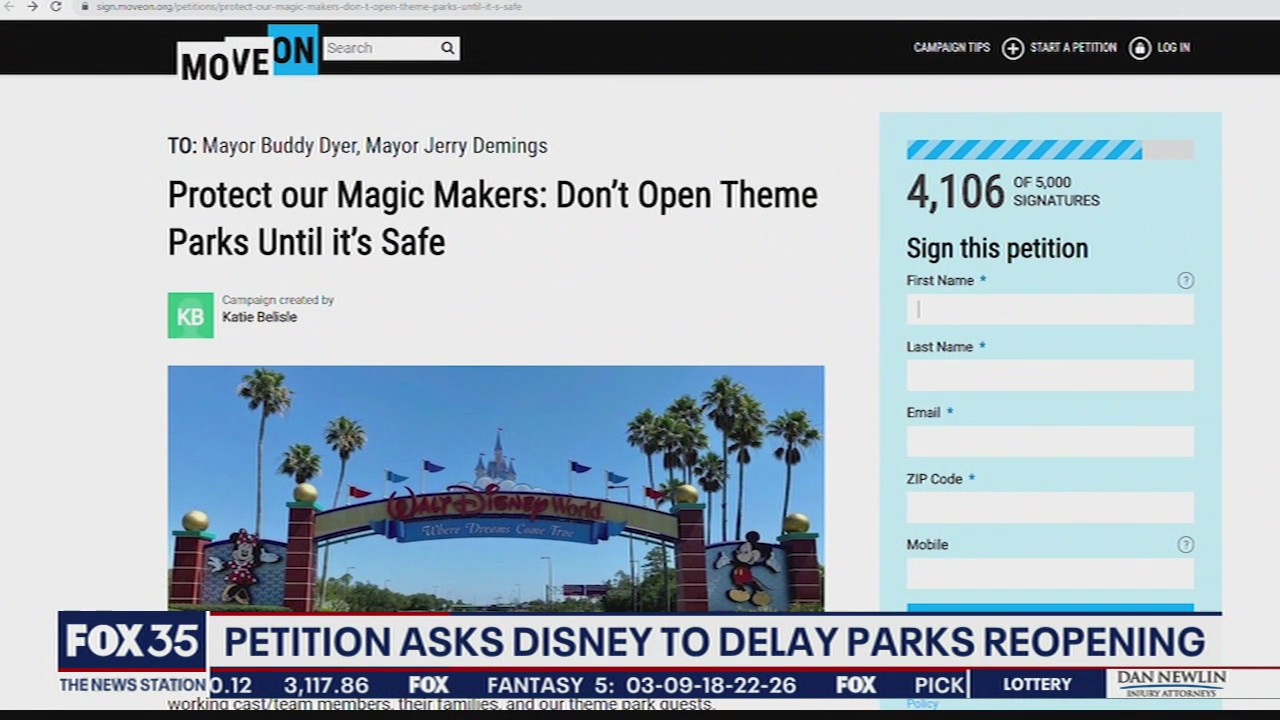Click the padlock icon beside Log In
Screen dimensions: 1280x720
click(x=1140, y=48)
